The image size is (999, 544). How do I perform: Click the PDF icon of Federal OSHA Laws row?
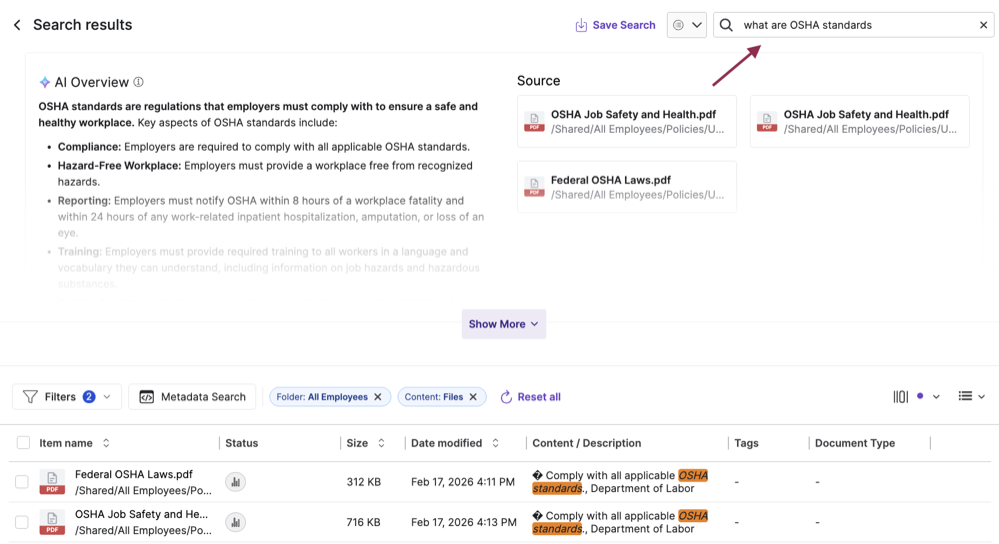click(52, 482)
